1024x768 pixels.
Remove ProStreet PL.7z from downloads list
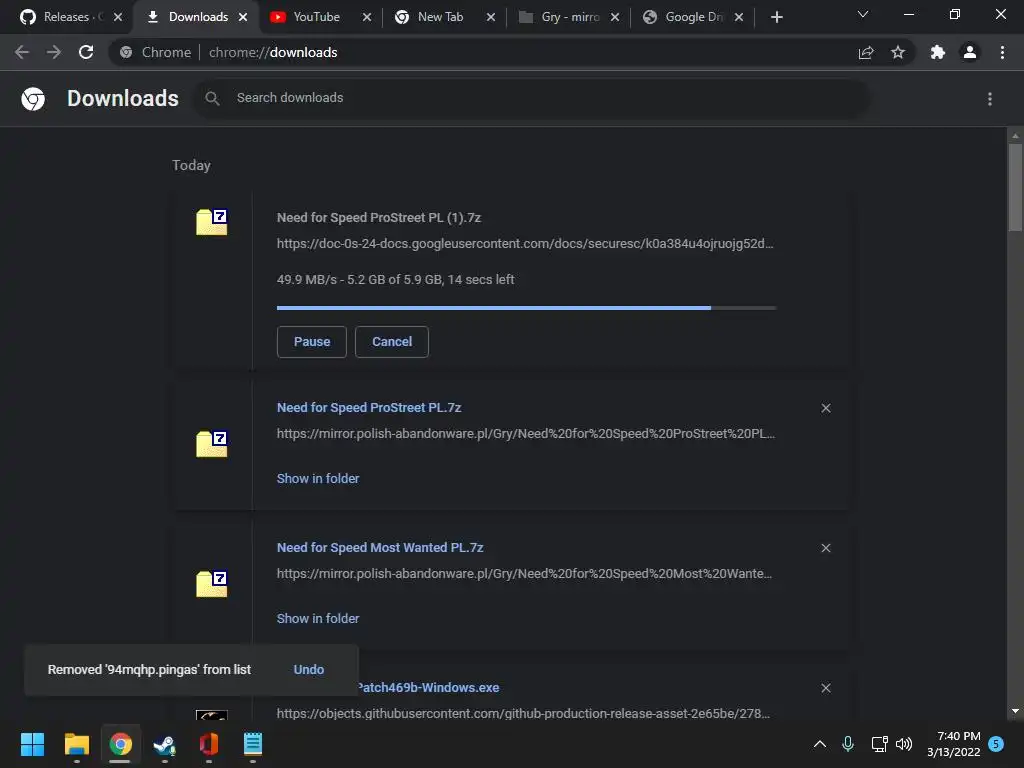(826, 408)
